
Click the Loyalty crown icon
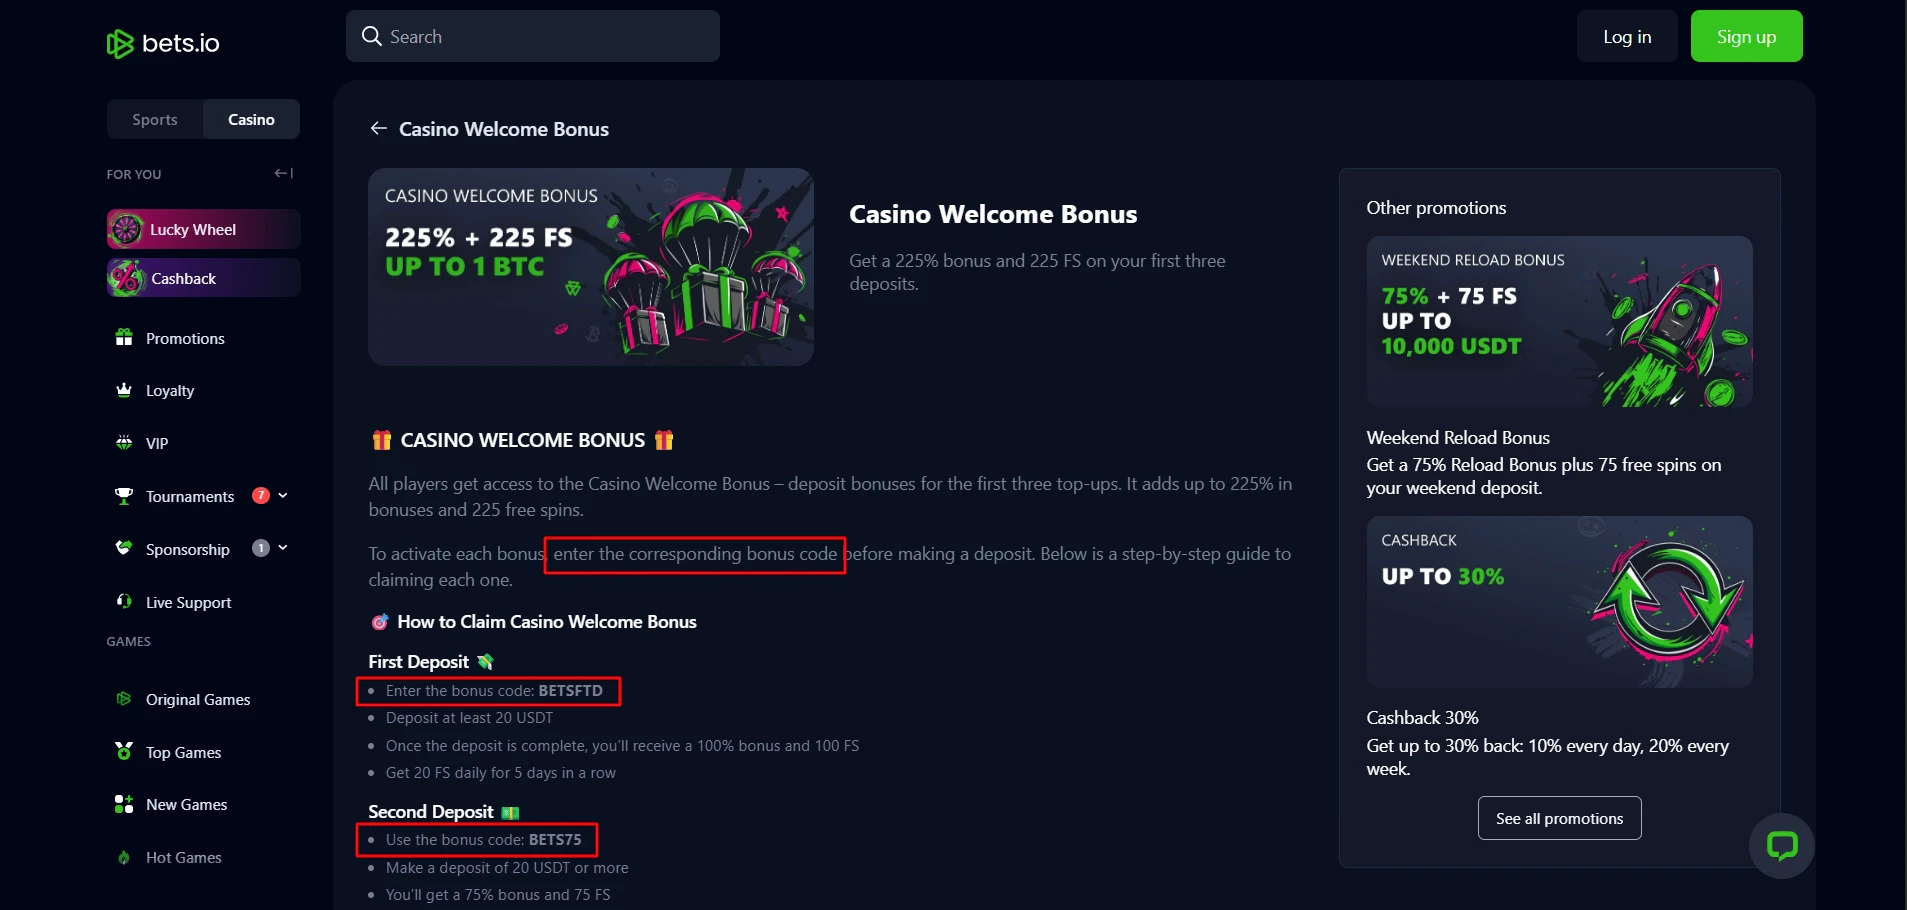tap(123, 390)
